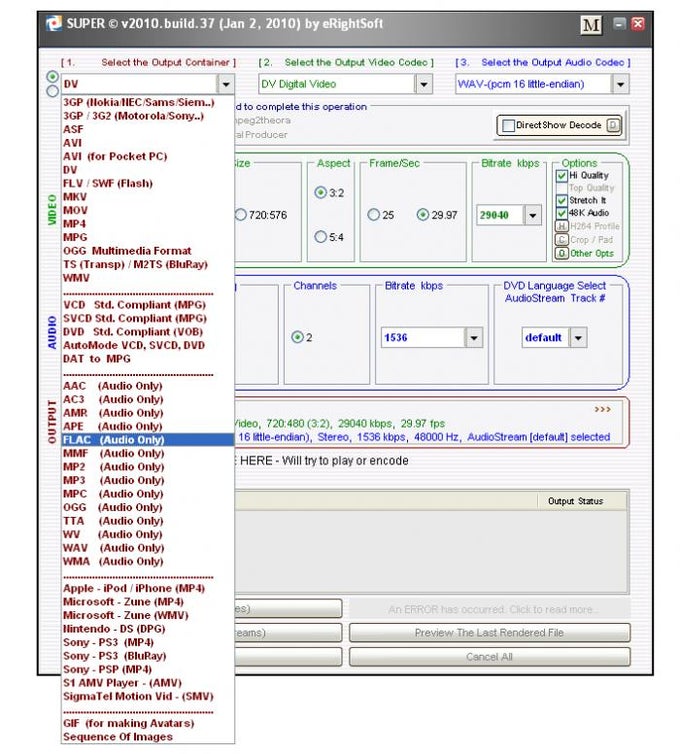The width and height of the screenshot is (680, 754).
Task: Choose GIF (for making Avatars)
Action: click(x=148, y=723)
